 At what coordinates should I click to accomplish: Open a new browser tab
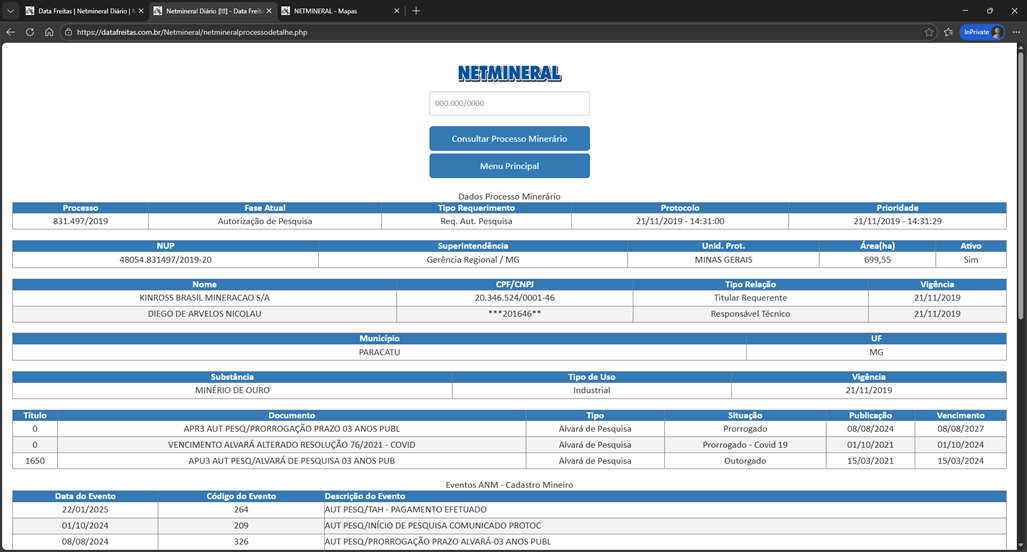click(416, 10)
